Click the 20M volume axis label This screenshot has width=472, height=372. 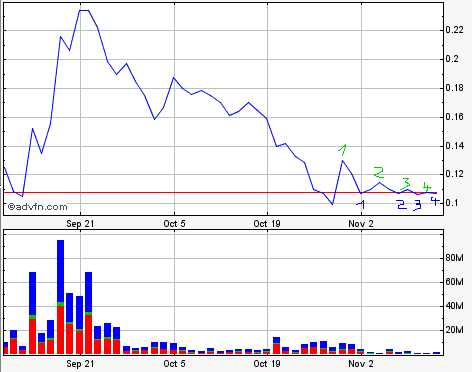(455, 330)
